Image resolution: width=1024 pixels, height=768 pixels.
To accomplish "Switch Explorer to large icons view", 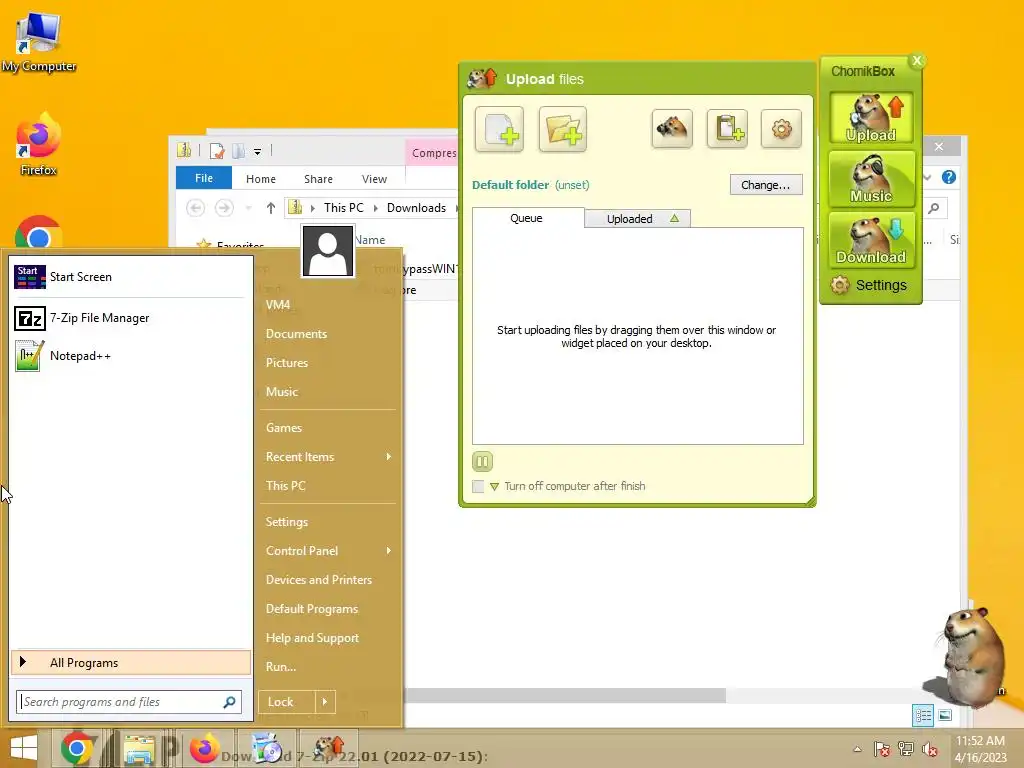I will pyautogui.click(x=945, y=716).
